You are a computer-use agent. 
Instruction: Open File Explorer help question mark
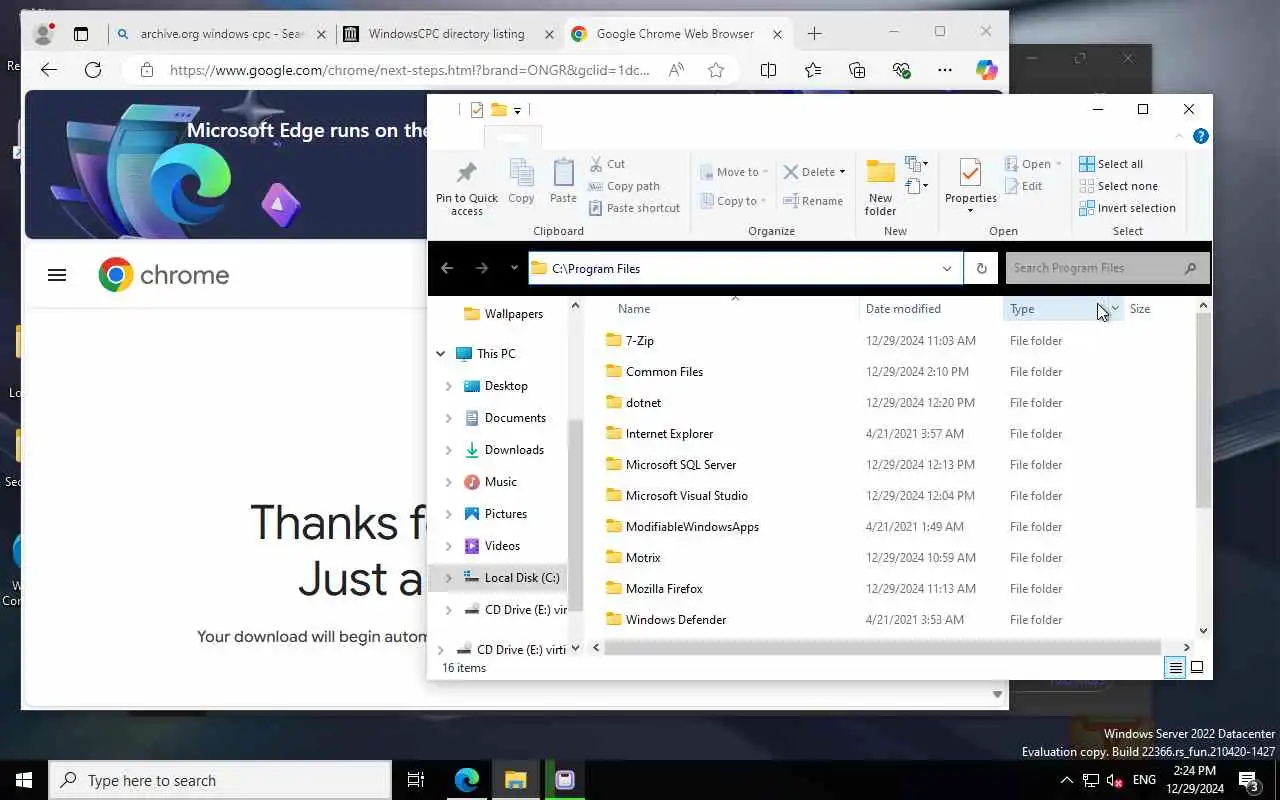click(x=1201, y=136)
